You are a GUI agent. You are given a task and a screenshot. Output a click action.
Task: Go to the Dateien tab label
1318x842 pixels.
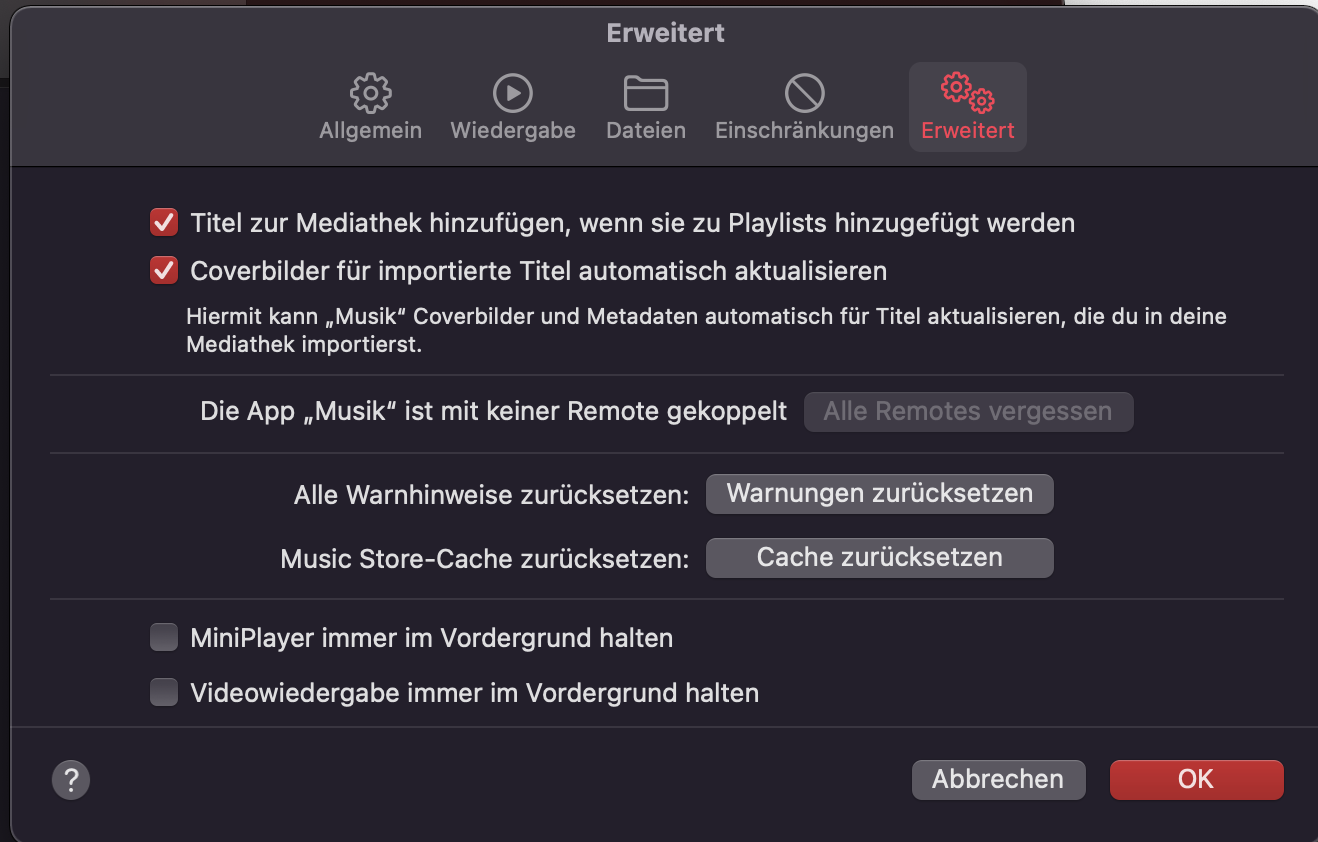click(x=646, y=131)
